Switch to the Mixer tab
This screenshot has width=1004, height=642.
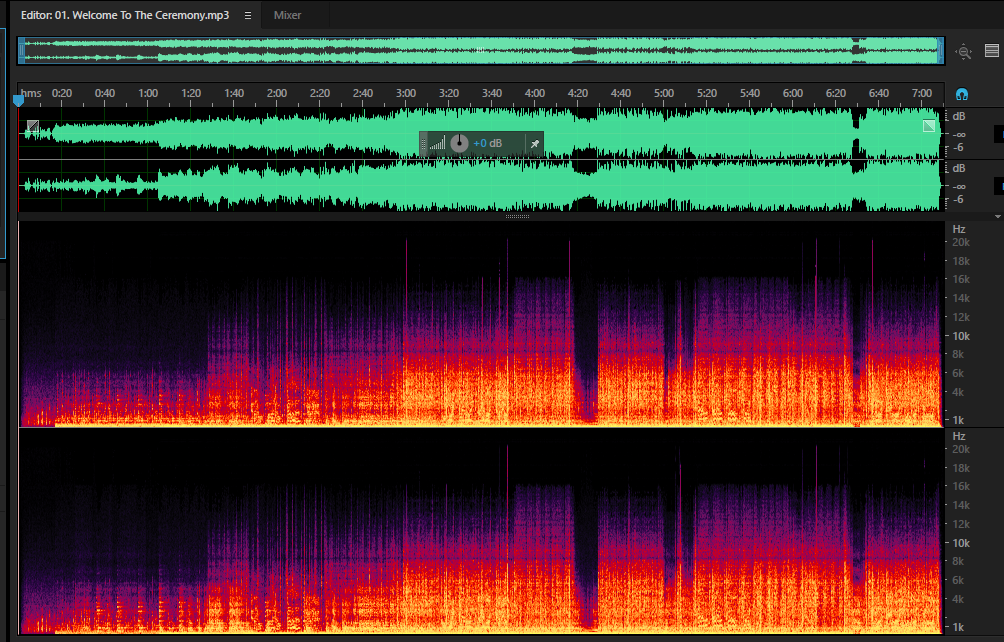click(287, 15)
